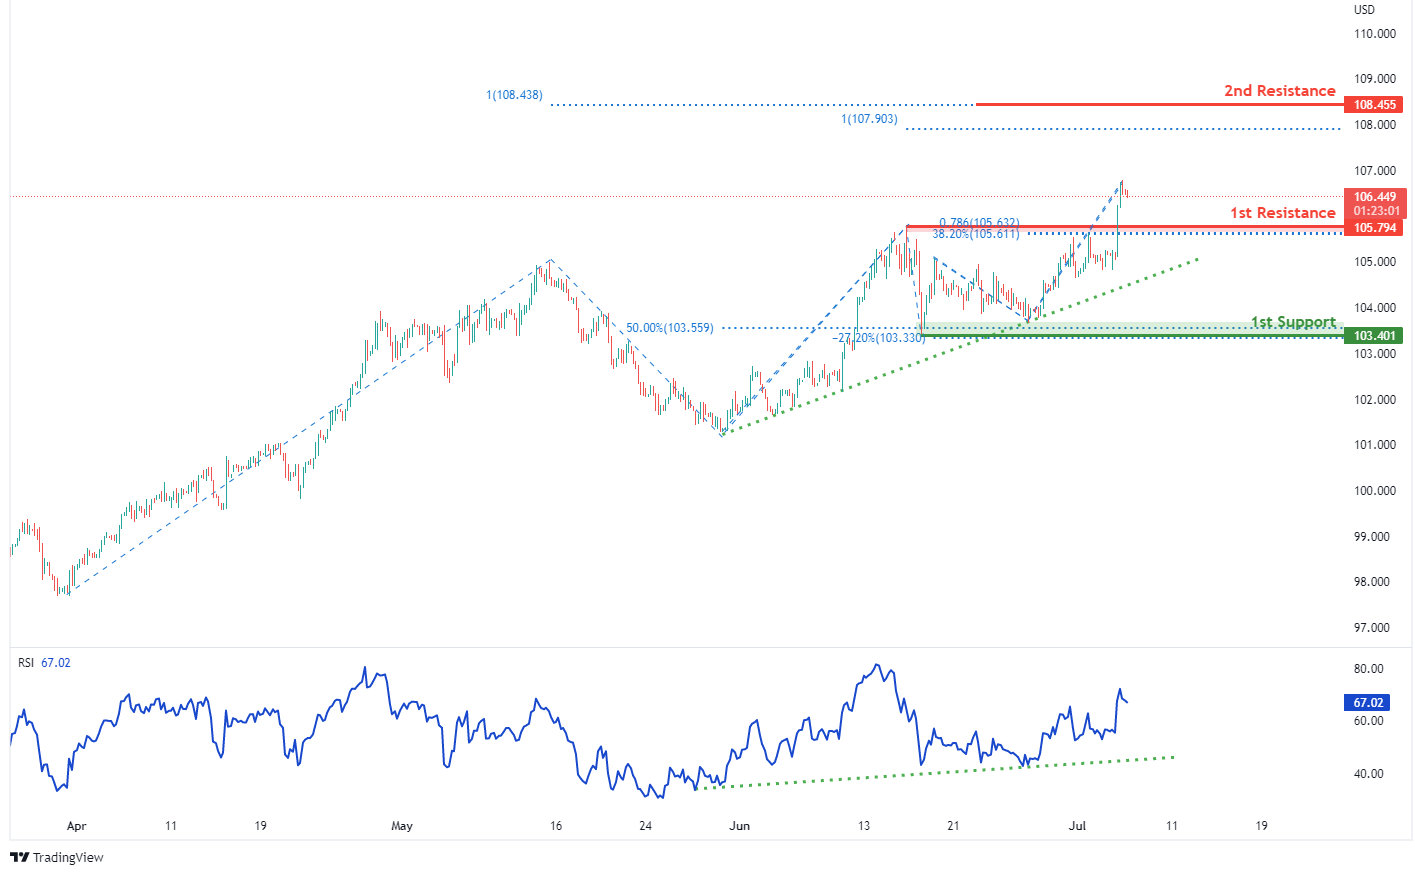
Task: Click the red 105.794 price tag
Action: pyautogui.click(x=1375, y=228)
